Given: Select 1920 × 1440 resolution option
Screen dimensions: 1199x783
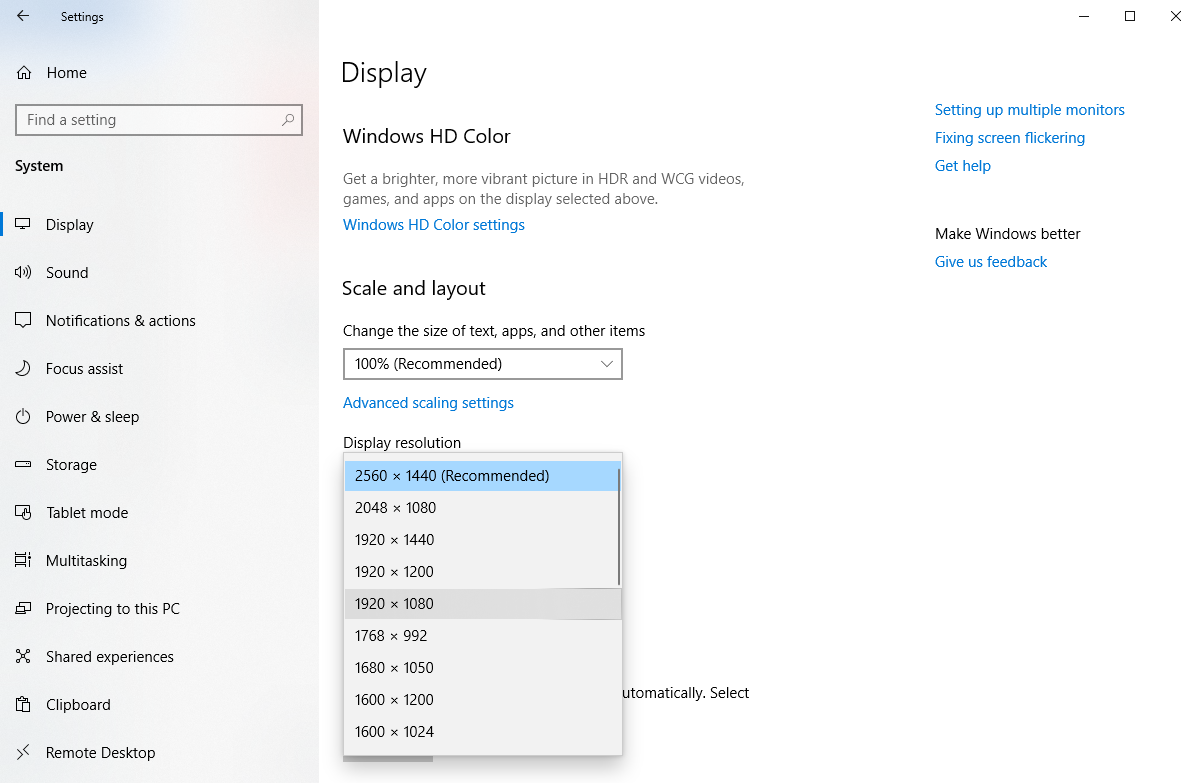Looking at the screenshot, I should [483, 540].
